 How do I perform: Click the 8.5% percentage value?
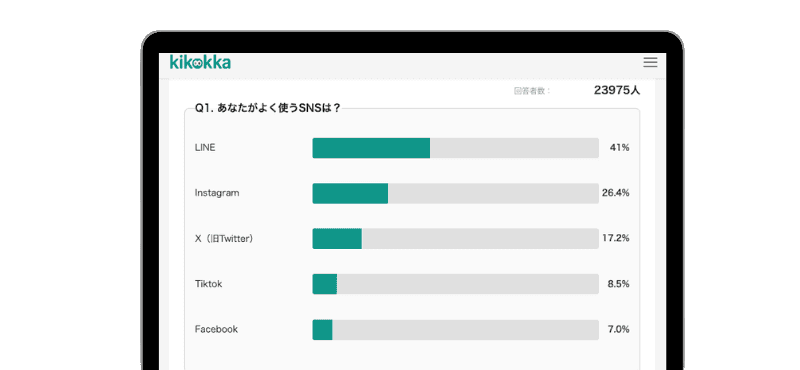(x=618, y=284)
